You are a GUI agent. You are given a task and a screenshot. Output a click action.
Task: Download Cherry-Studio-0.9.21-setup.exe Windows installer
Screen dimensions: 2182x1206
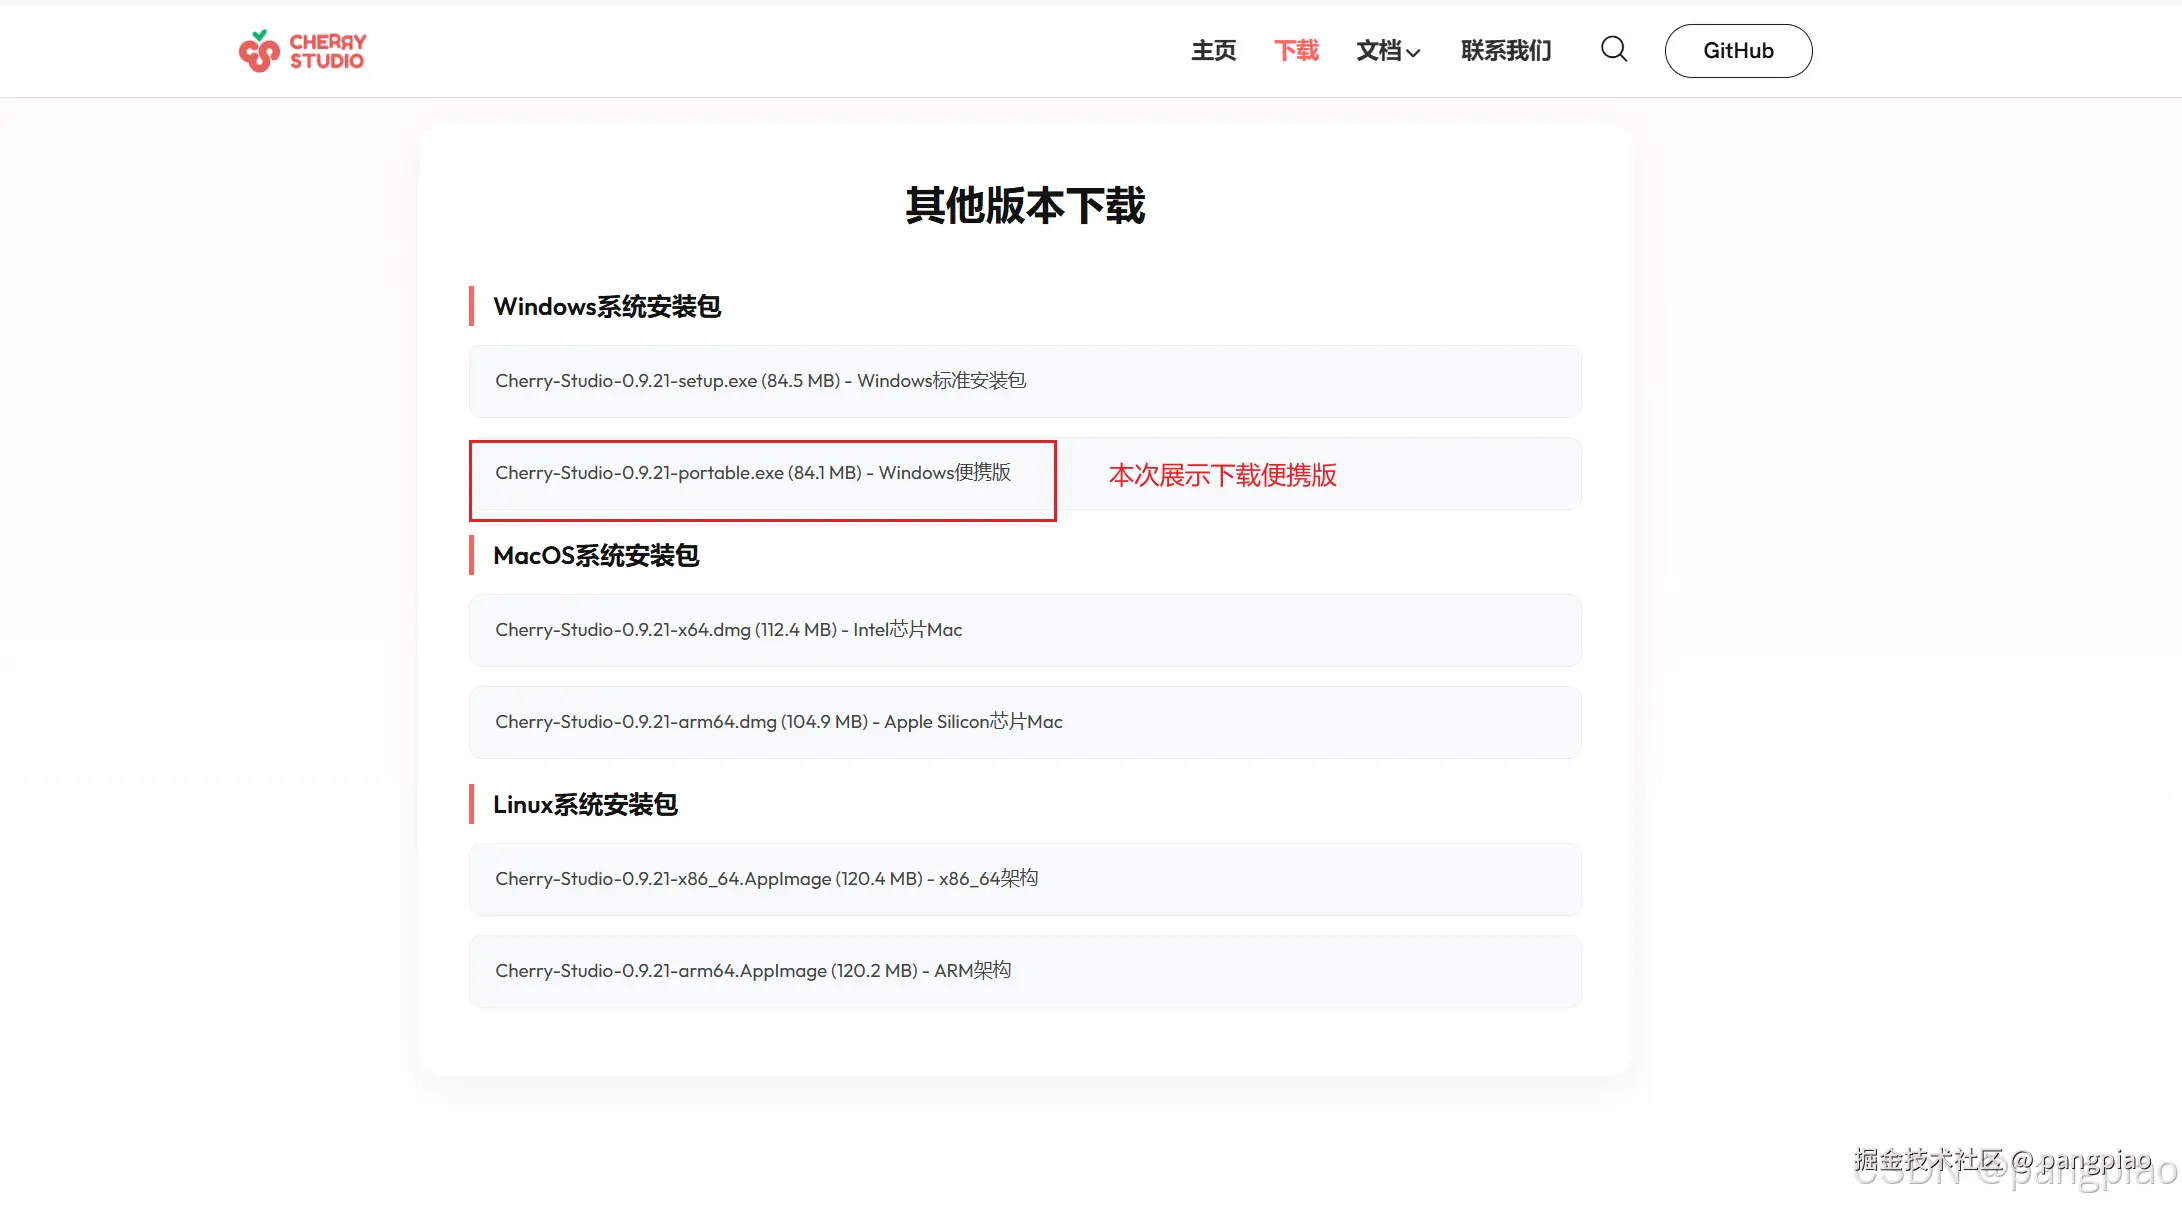(x=760, y=381)
